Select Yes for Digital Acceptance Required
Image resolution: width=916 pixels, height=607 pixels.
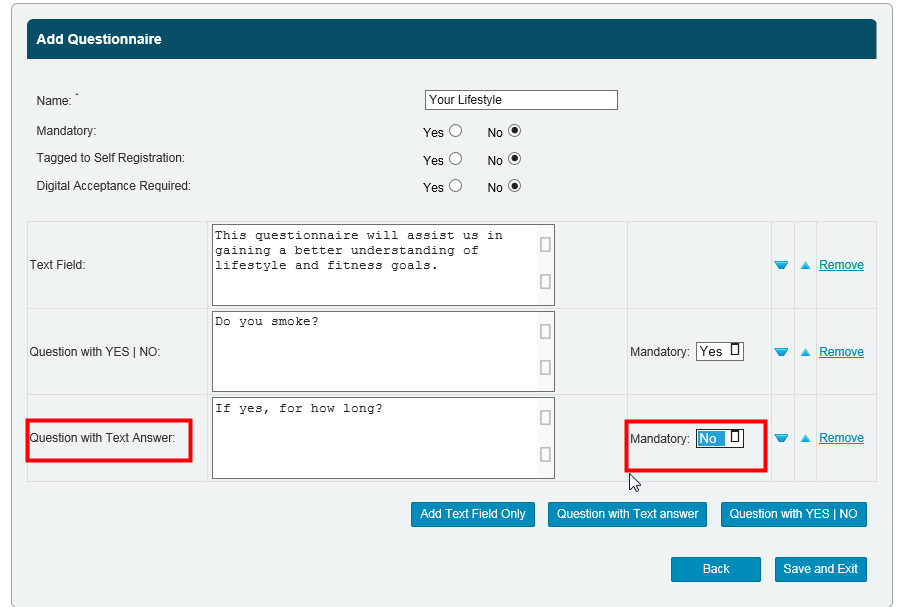456,186
